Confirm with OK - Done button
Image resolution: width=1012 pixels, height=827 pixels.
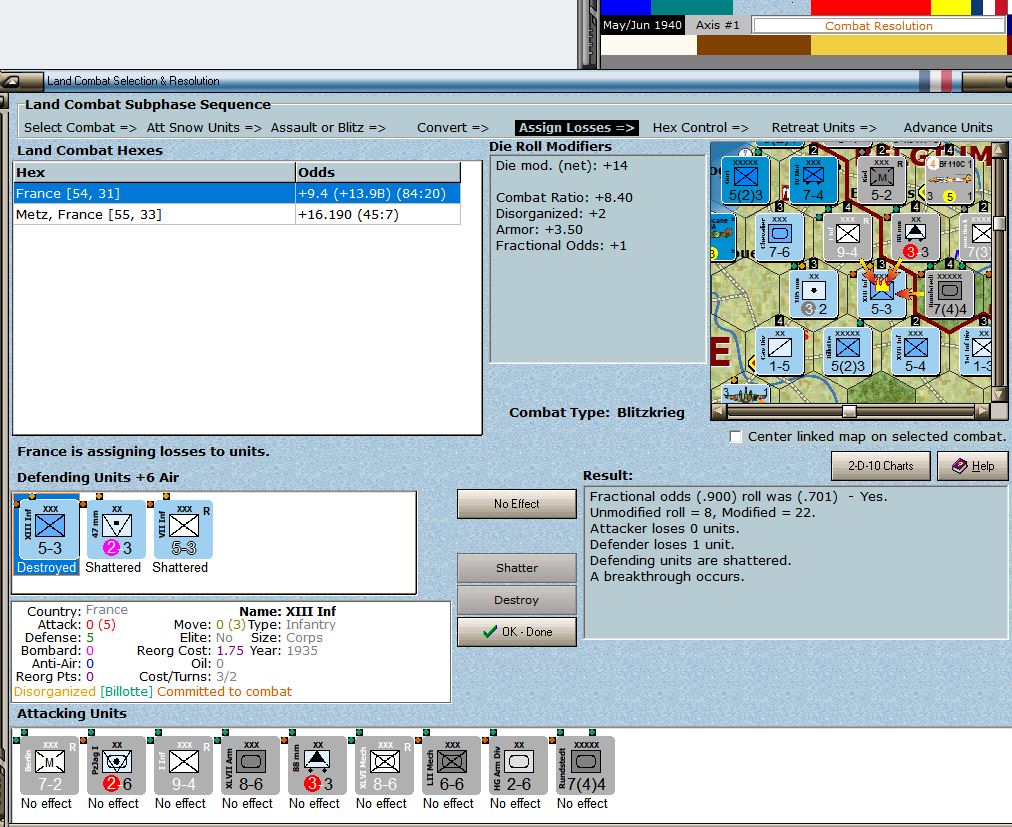(516, 632)
